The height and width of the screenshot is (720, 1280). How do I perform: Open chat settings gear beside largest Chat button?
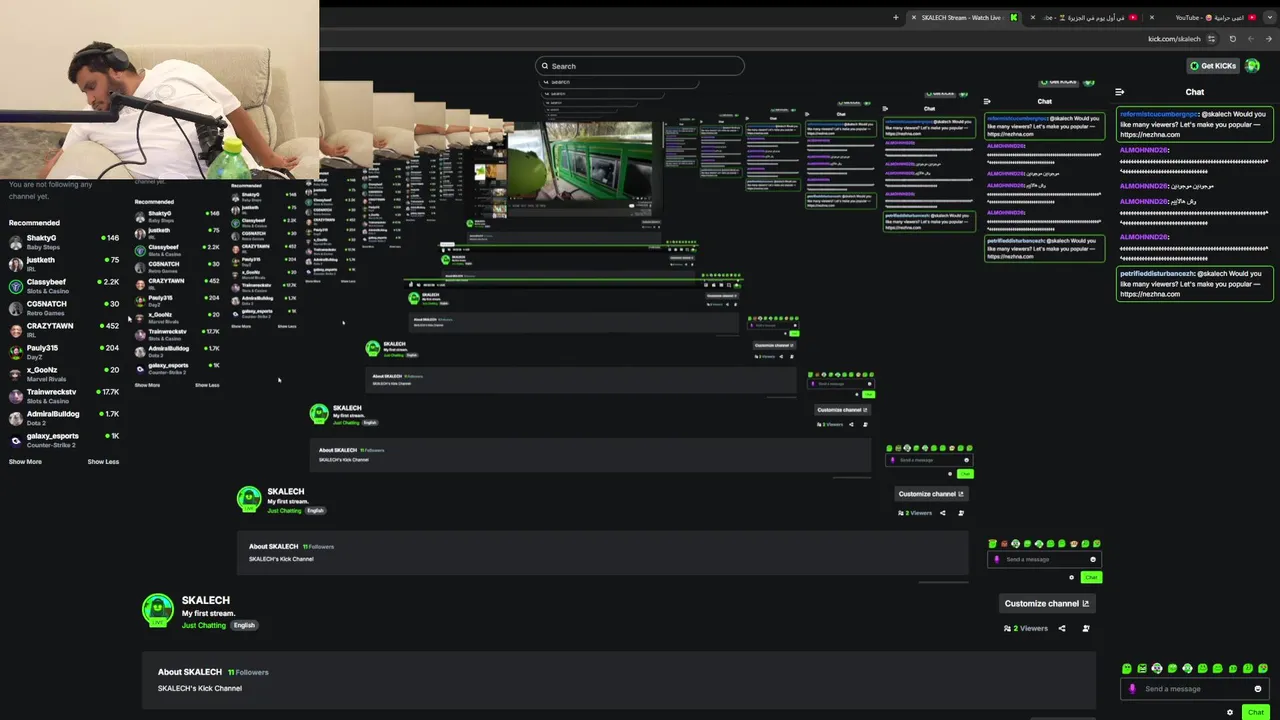(1230, 712)
